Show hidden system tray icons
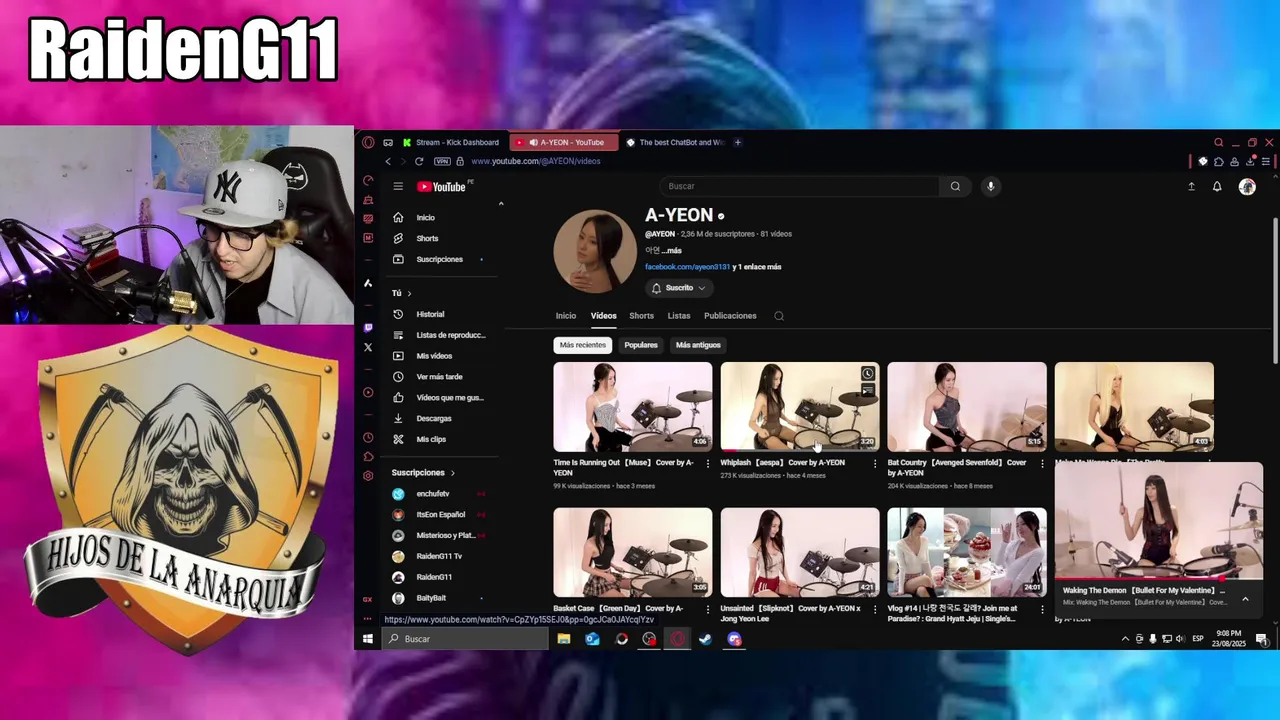1280x720 pixels. (1125, 639)
